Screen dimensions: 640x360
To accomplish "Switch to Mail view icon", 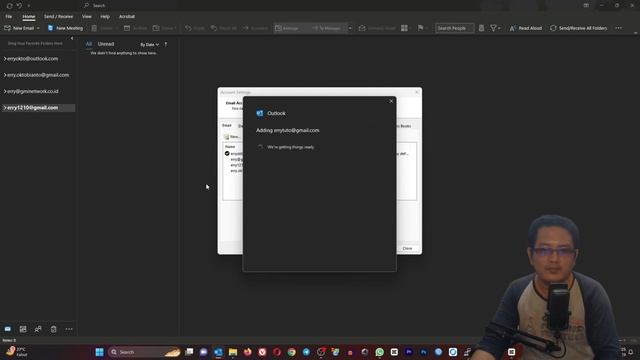I will pos(8,329).
